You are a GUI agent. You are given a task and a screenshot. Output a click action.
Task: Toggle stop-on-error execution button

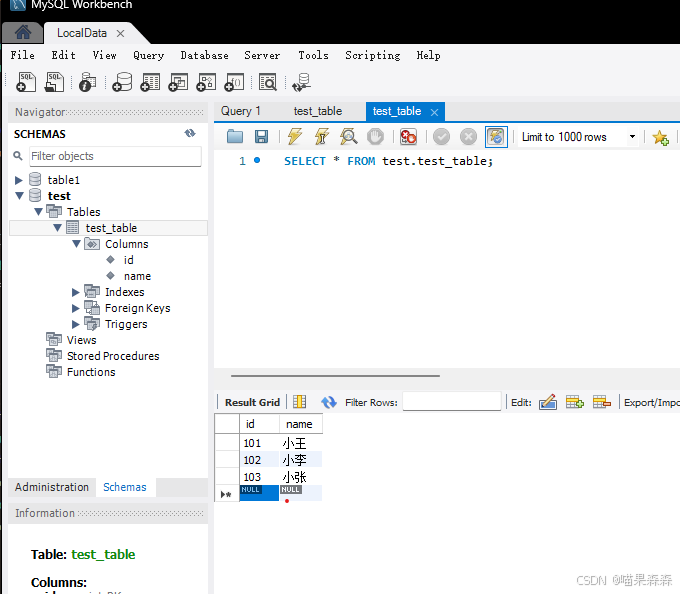(x=408, y=137)
